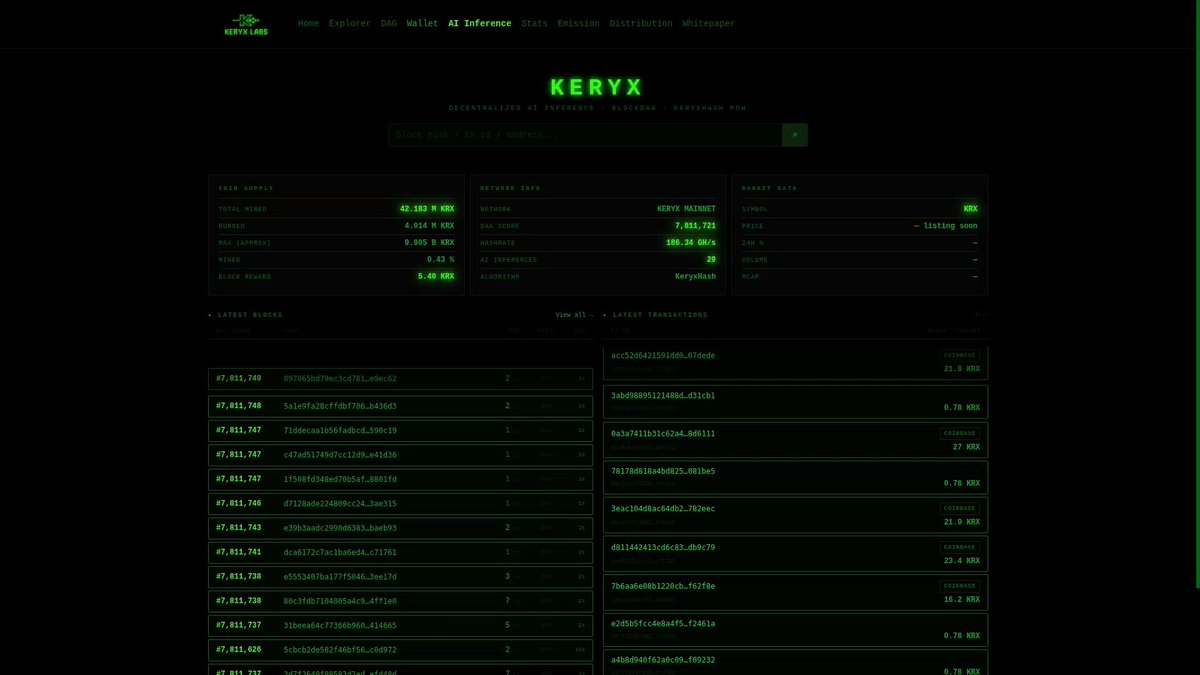Open the DAG page

pos(389,24)
